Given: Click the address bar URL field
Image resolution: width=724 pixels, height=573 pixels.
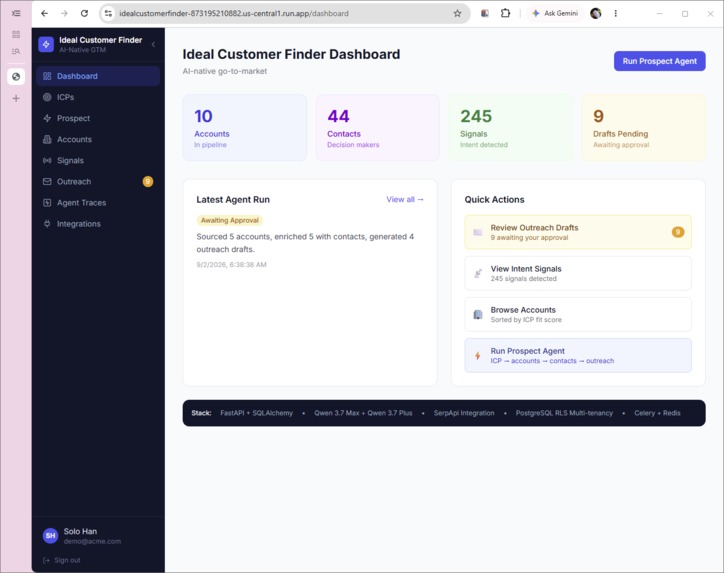Looking at the screenshot, I should pyautogui.click(x=283, y=13).
